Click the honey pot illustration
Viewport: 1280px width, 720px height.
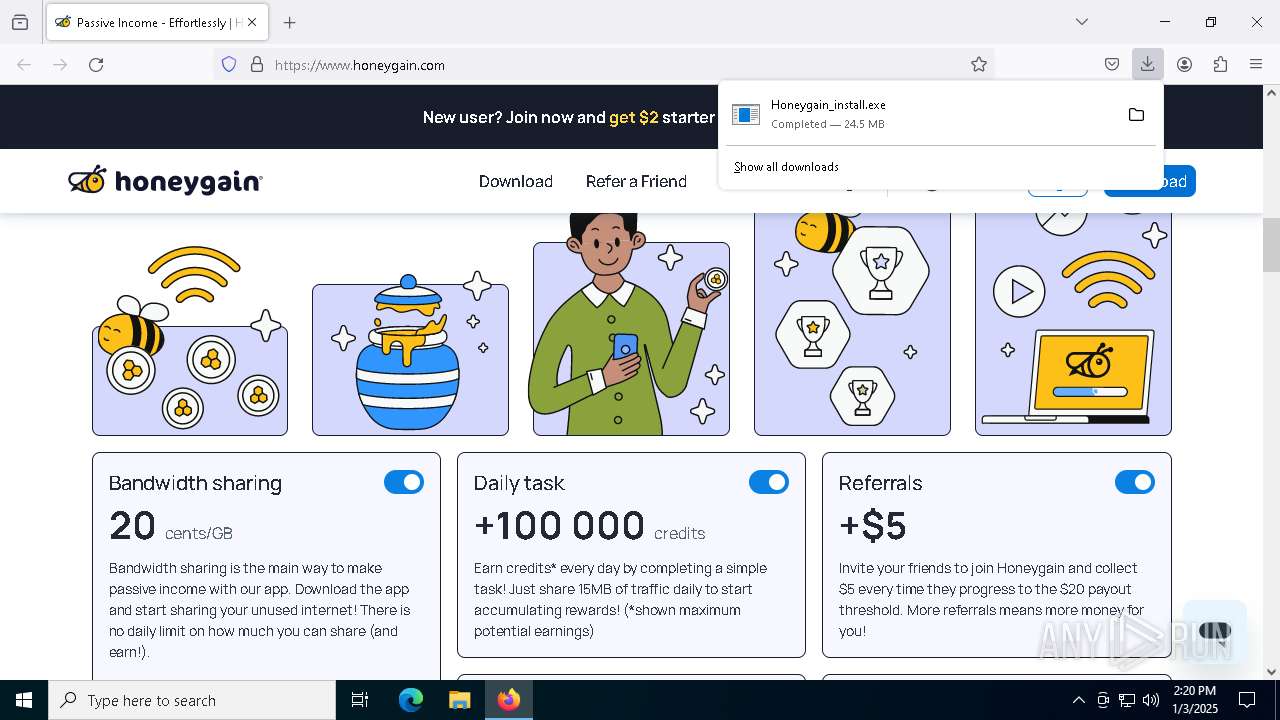410,355
